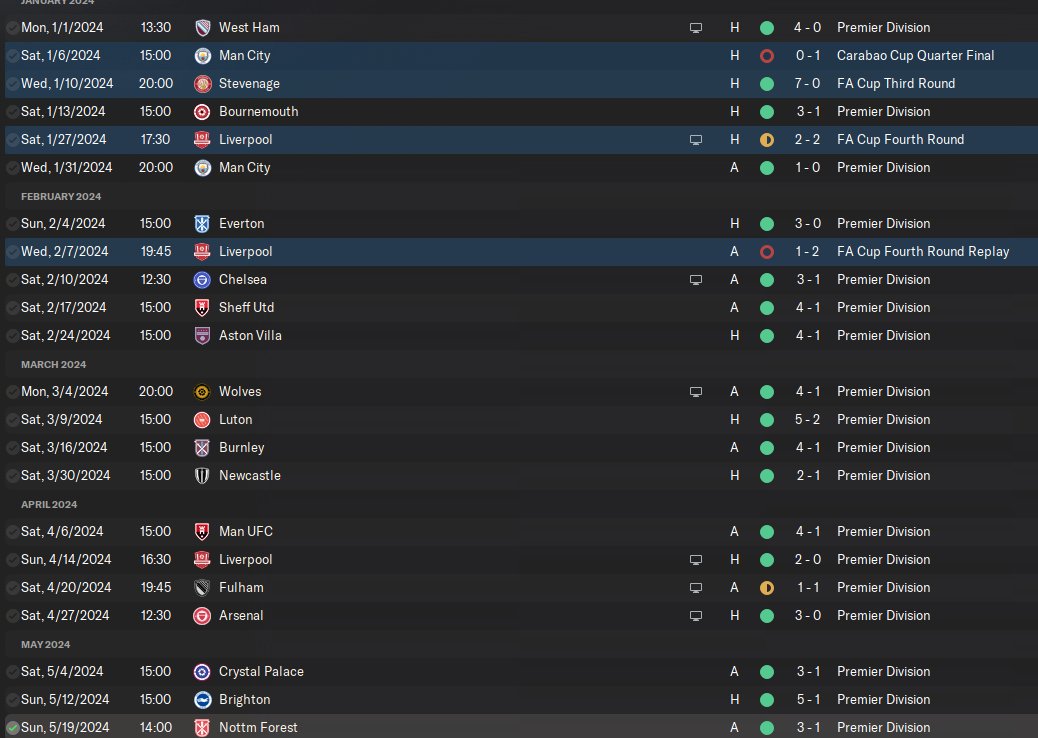1038x738 pixels.
Task: Select the Crystal Palace team name
Action: point(261,672)
